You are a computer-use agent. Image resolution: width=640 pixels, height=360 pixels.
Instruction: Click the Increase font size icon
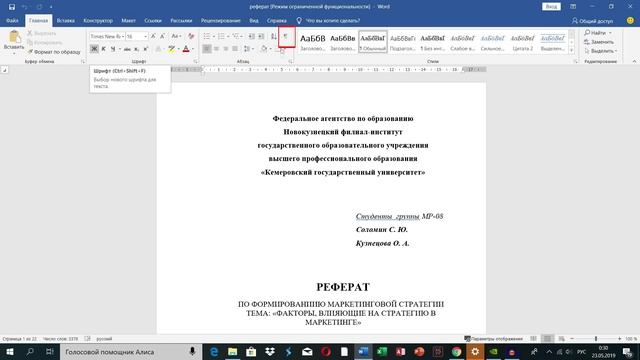click(x=153, y=36)
